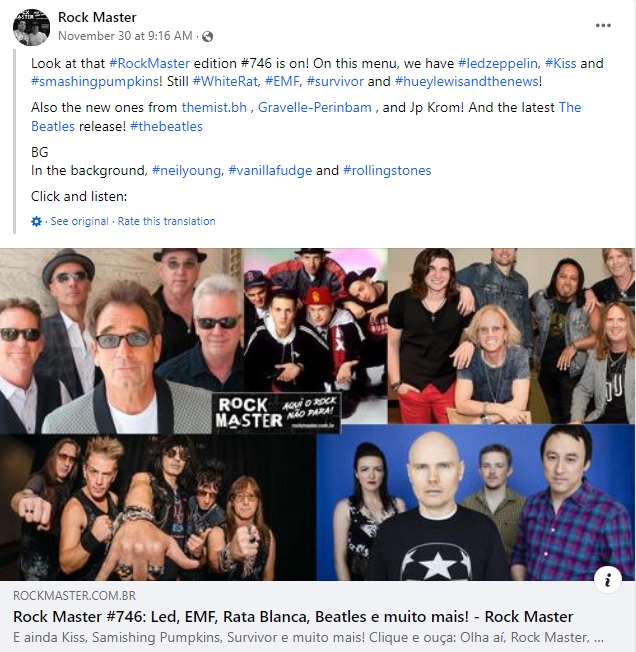
Task: Open the #smashingpumpkins hashtag
Action: click(x=95, y=81)
